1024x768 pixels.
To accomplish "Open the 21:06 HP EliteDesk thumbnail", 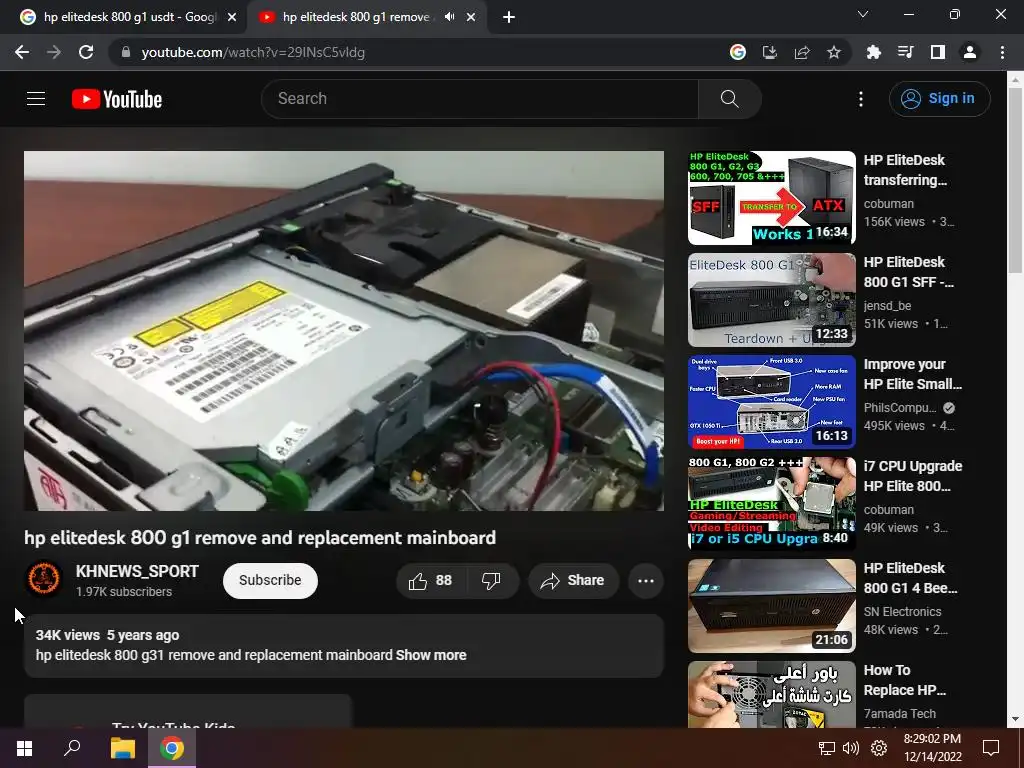I will point(771,605).
